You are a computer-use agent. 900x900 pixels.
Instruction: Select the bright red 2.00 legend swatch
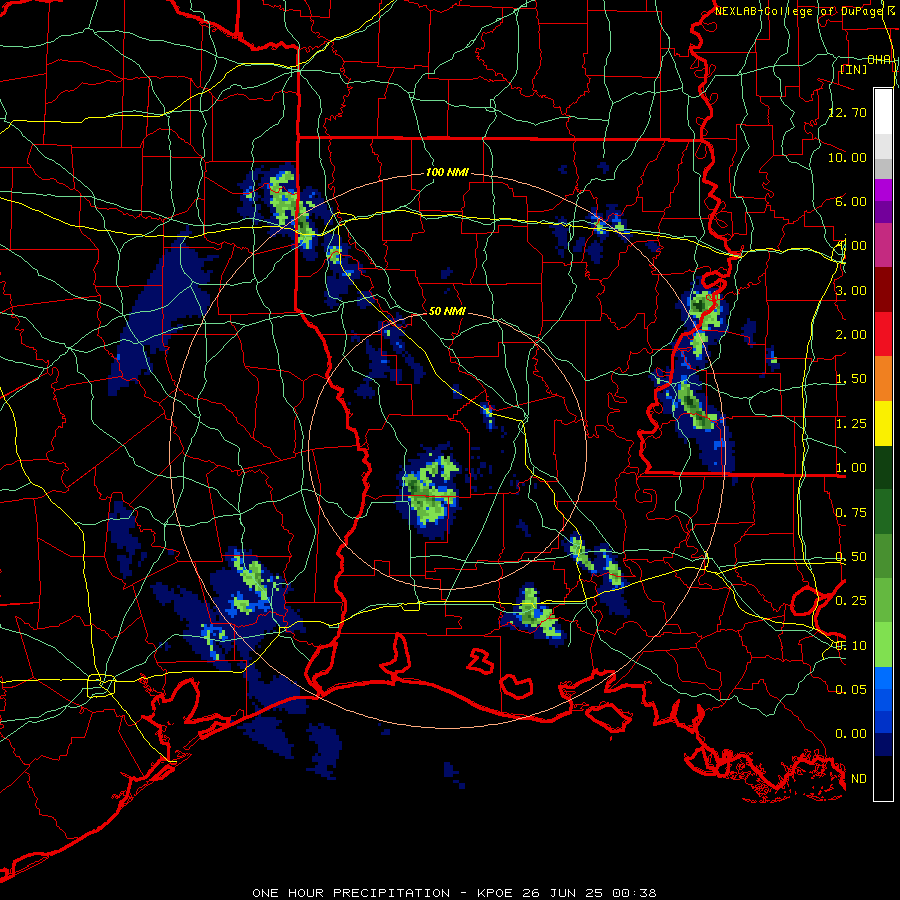883,334
